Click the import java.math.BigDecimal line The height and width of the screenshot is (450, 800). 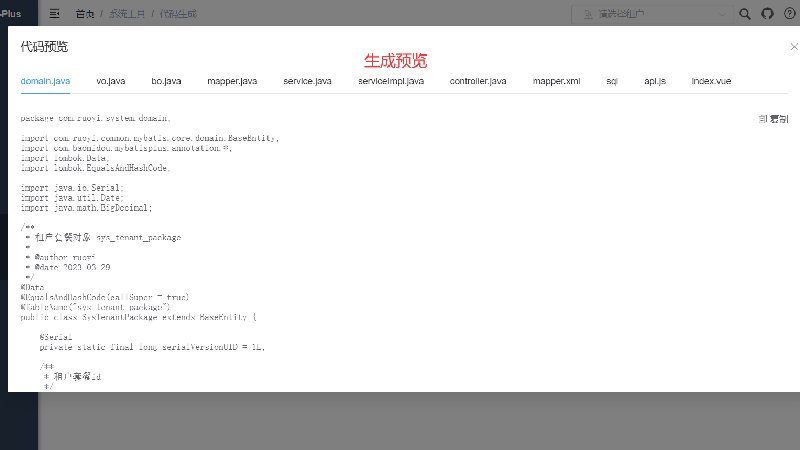86,208
